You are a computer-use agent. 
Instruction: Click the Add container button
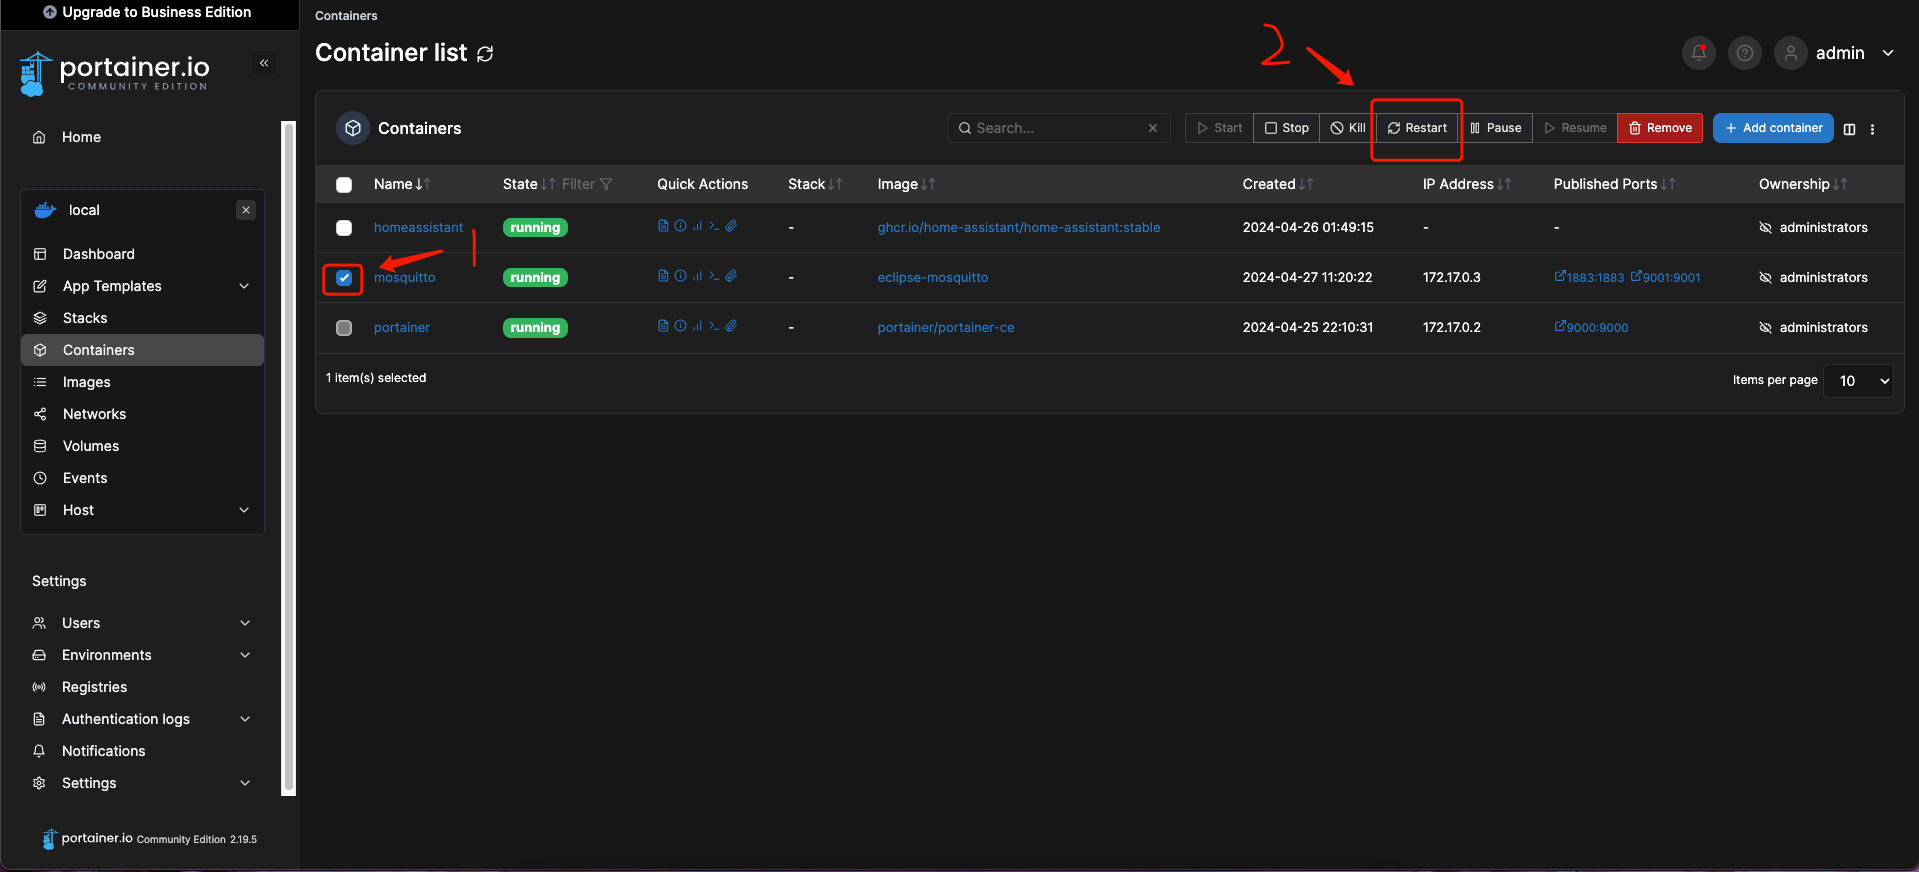pyautogui.click(x=1773, y=128)
